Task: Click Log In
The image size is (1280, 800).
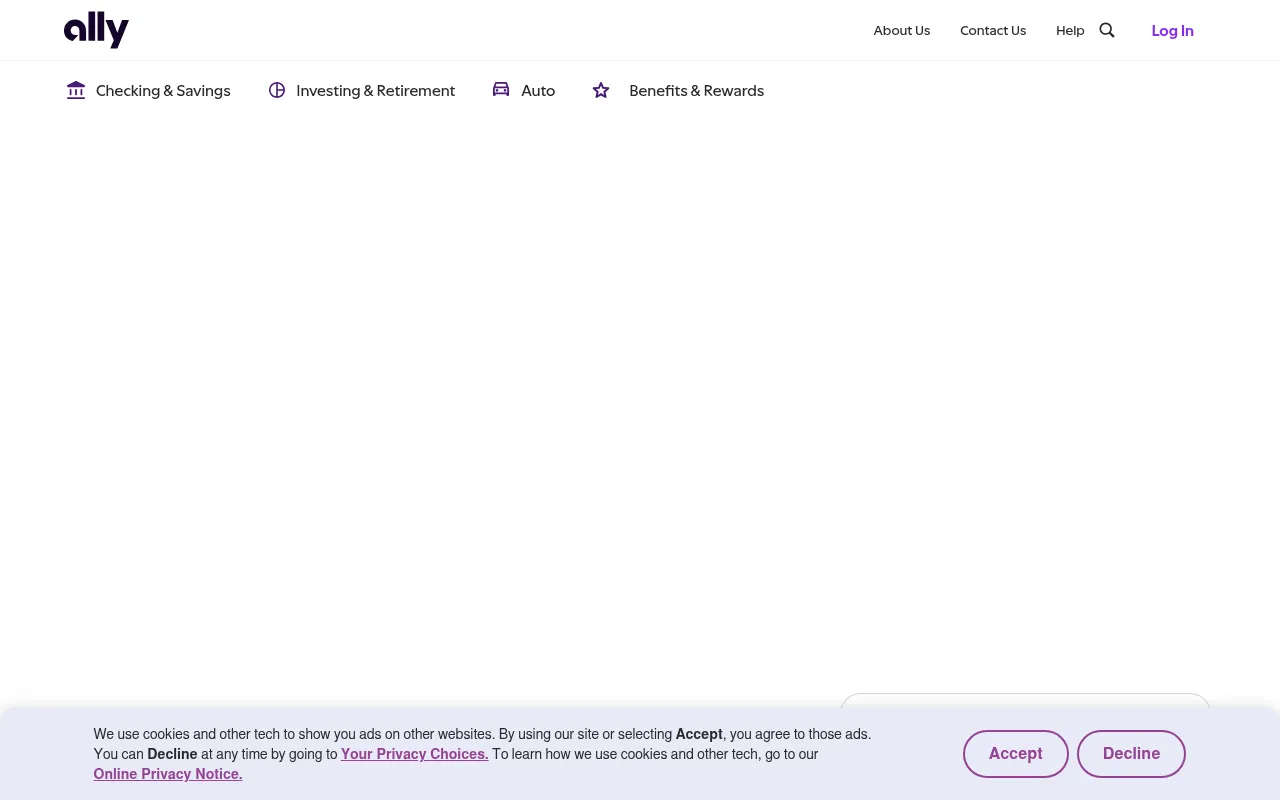Action: click(x=1172, y=31)
